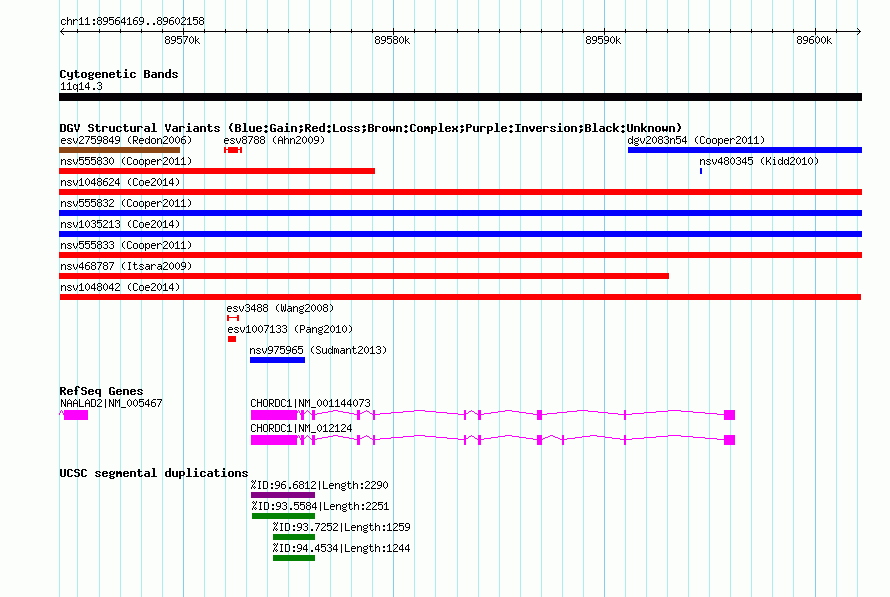Viewport: 890px width, 597px height.
Task: Click the nsv1035213 (Coe2014) label
Action: click(x=120, y=224)
